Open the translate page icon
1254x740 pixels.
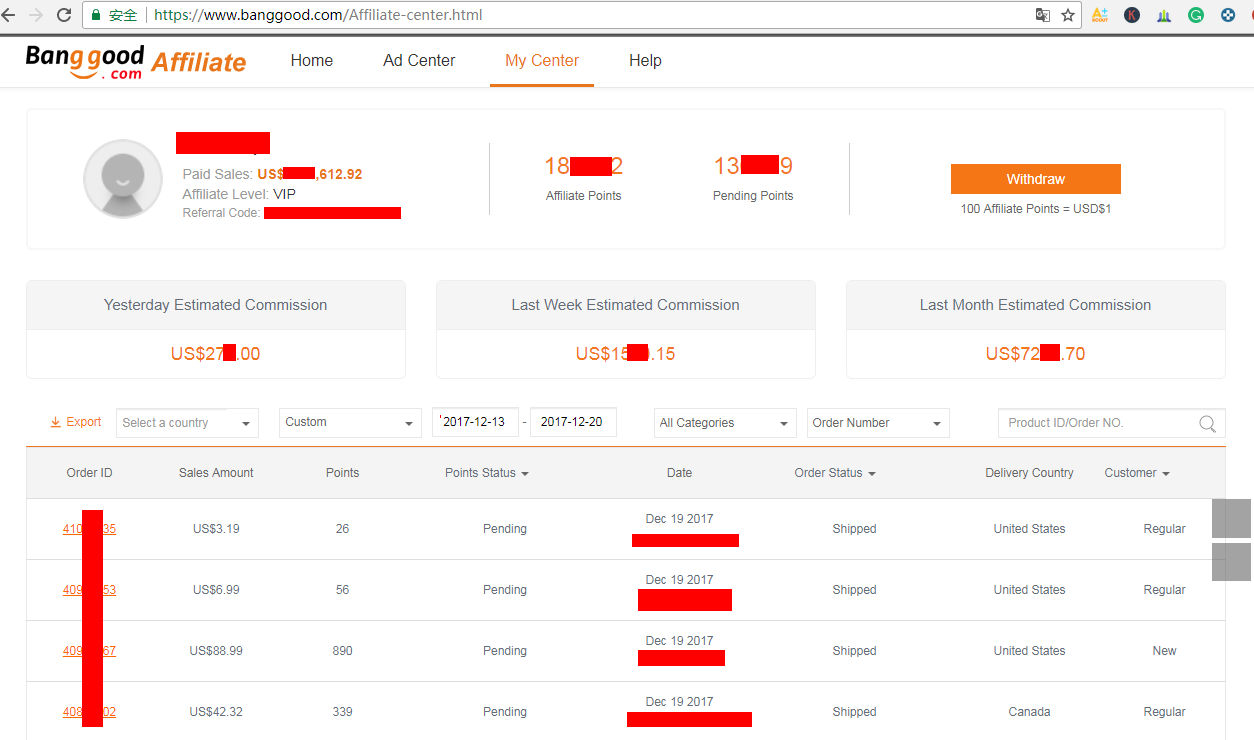[x=1043, y=15]
